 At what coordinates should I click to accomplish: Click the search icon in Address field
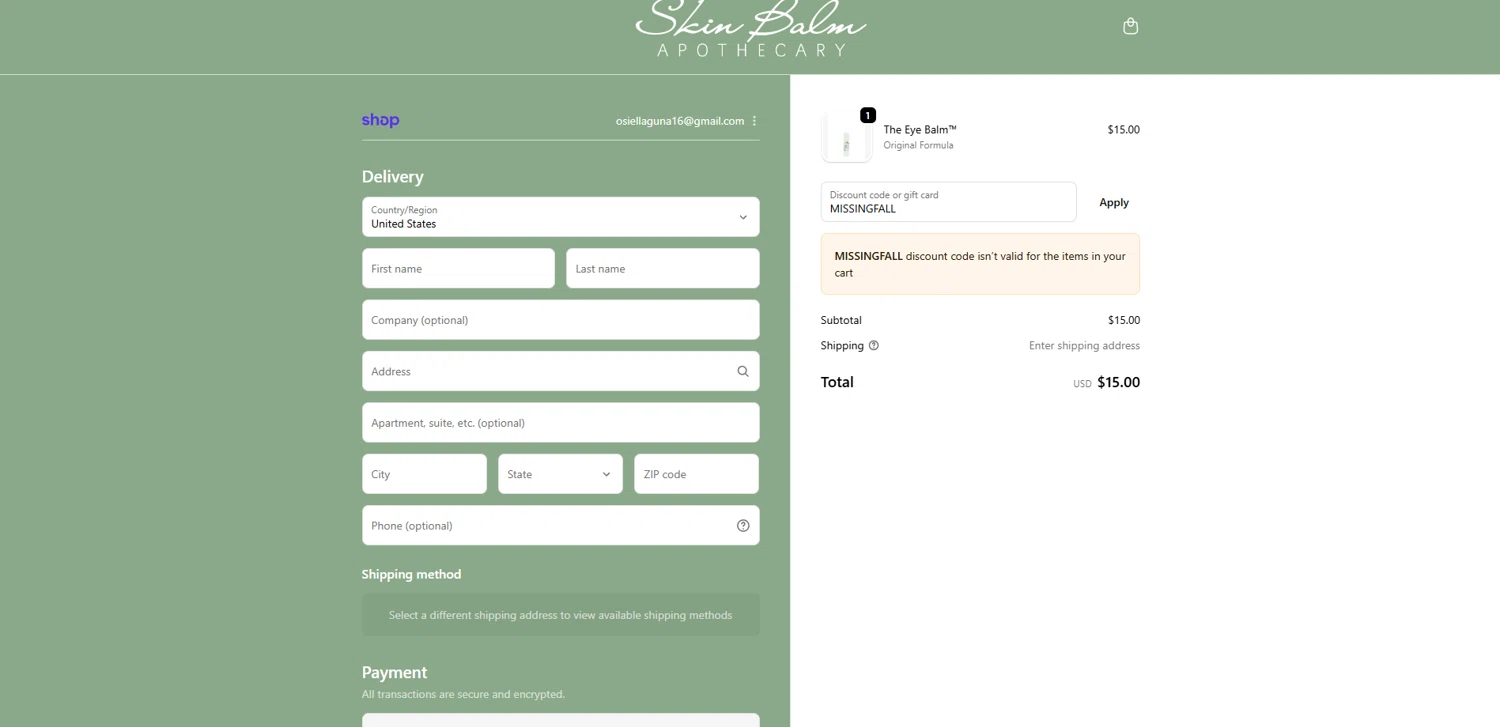pyautogui.click(x=743, y=371)
